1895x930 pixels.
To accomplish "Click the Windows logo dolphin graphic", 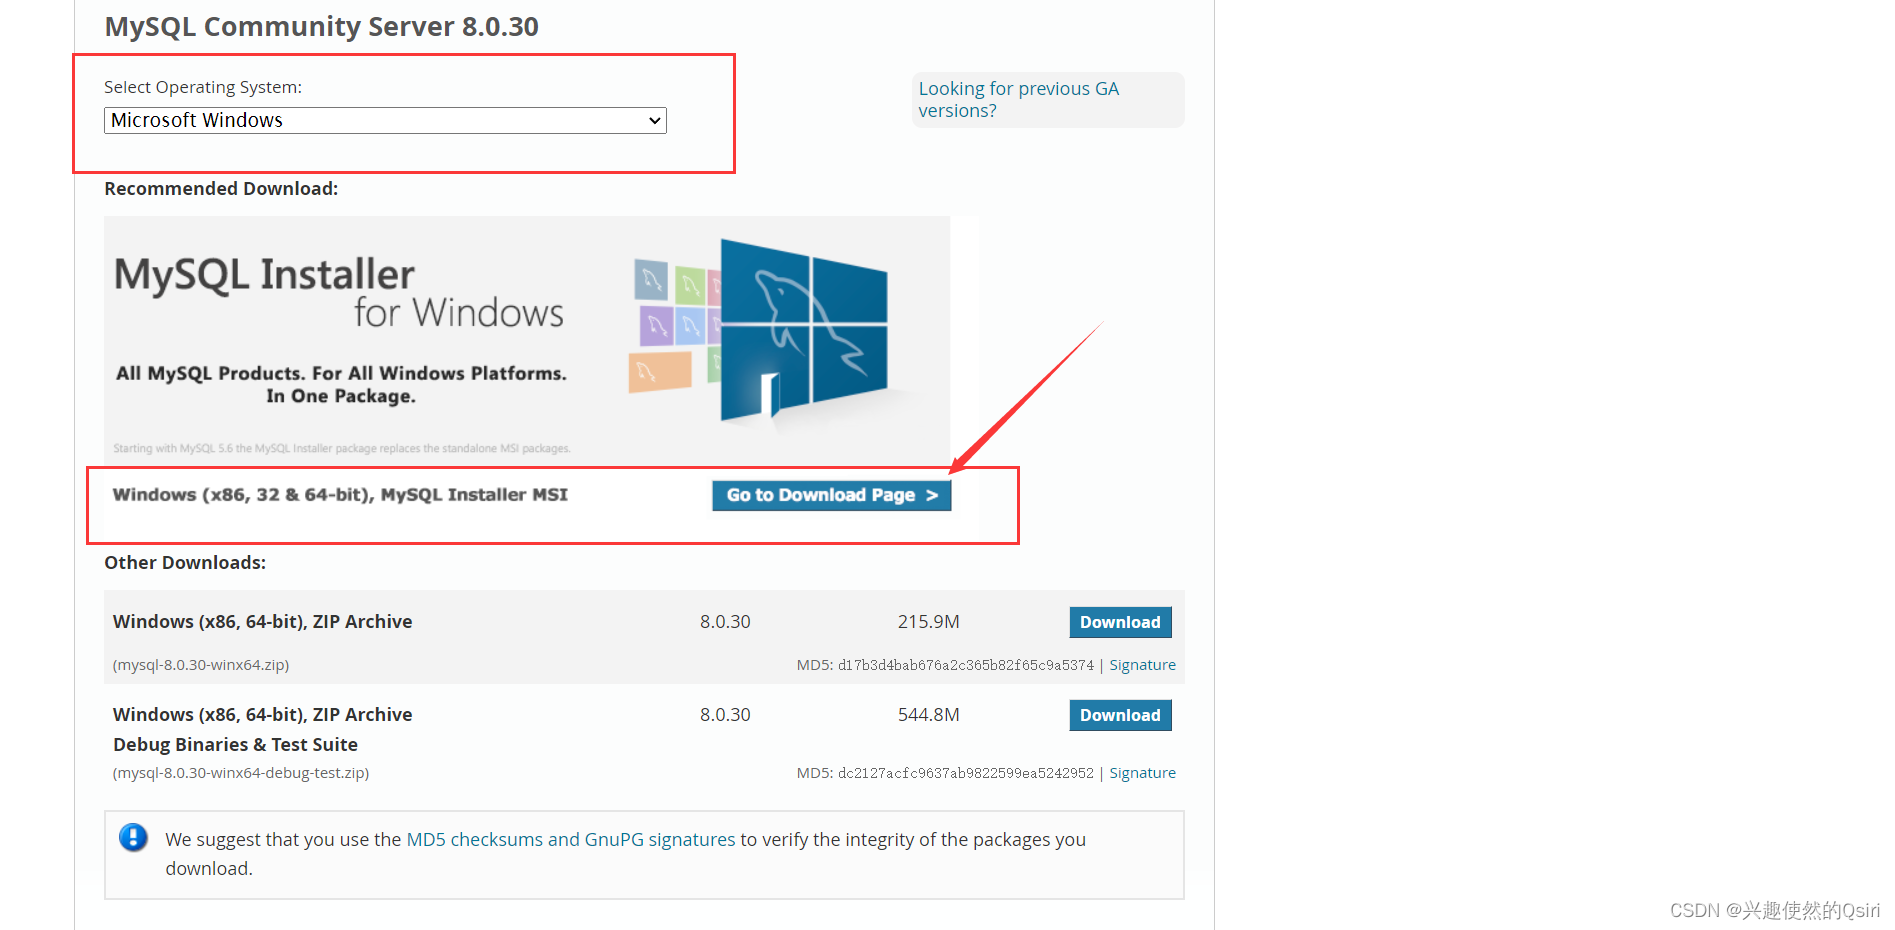I will click(x=803, y=330).
